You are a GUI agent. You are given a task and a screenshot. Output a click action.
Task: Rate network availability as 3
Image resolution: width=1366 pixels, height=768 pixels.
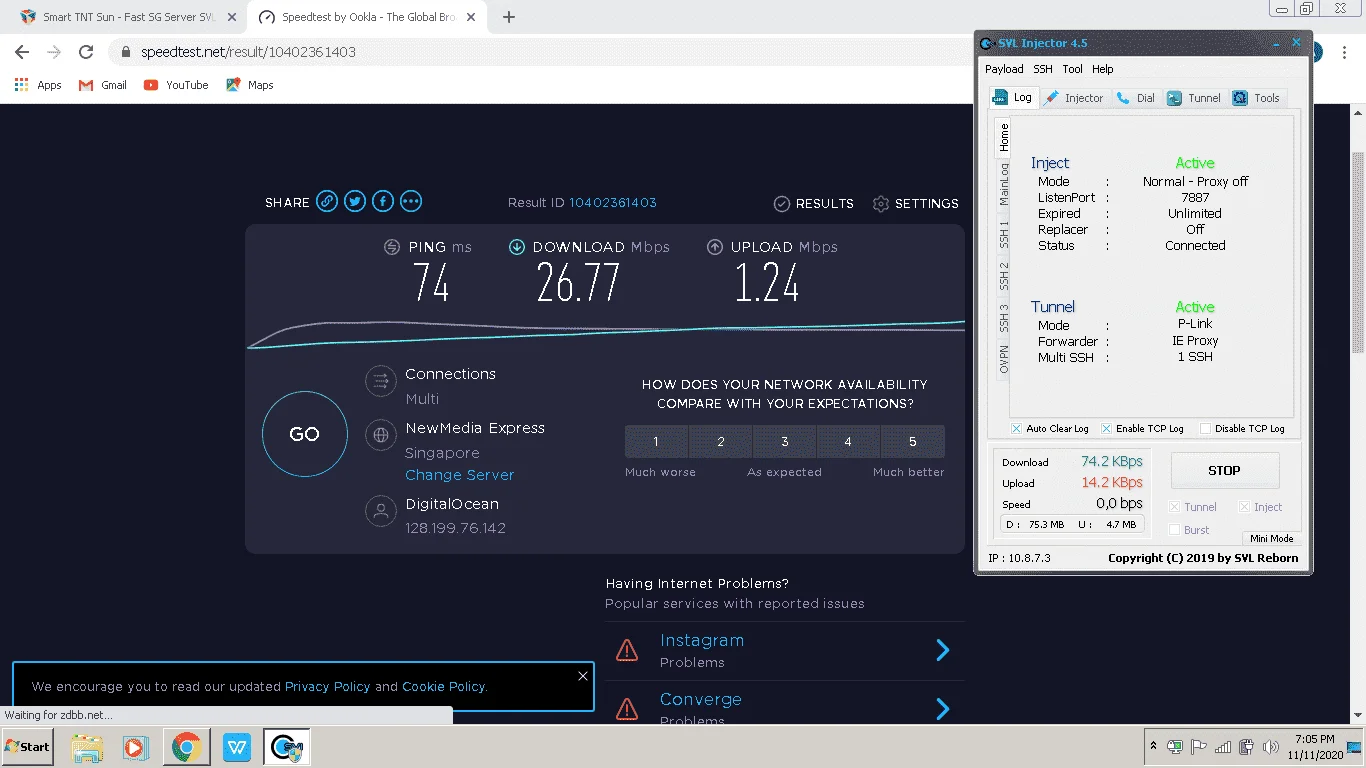(785, 442)
